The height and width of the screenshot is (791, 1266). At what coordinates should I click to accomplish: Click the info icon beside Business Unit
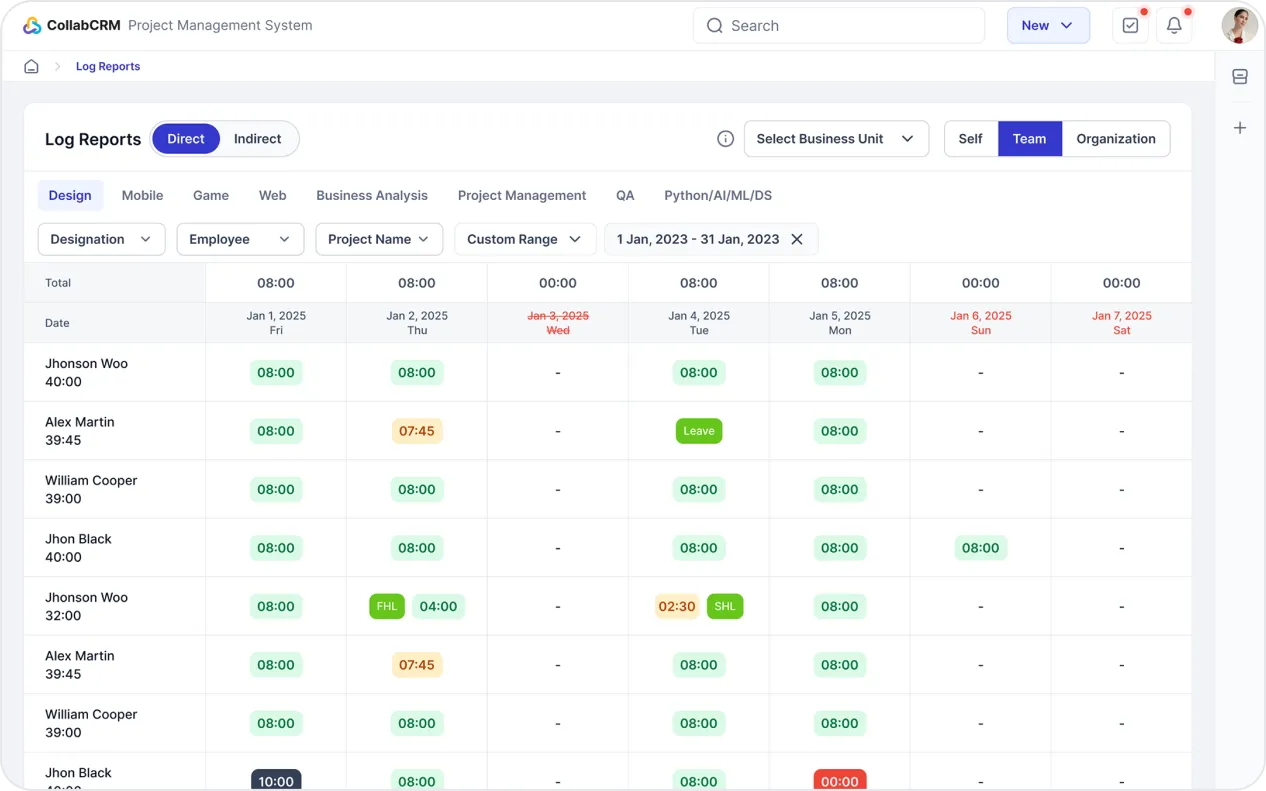(x=726, y=139)
